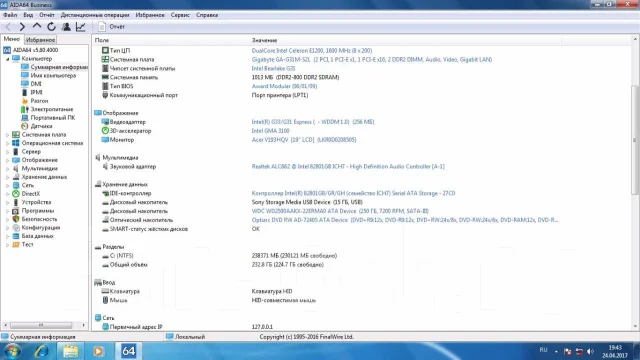Open the Датчики tree item
640x360 pixels.
click(37, 126)
